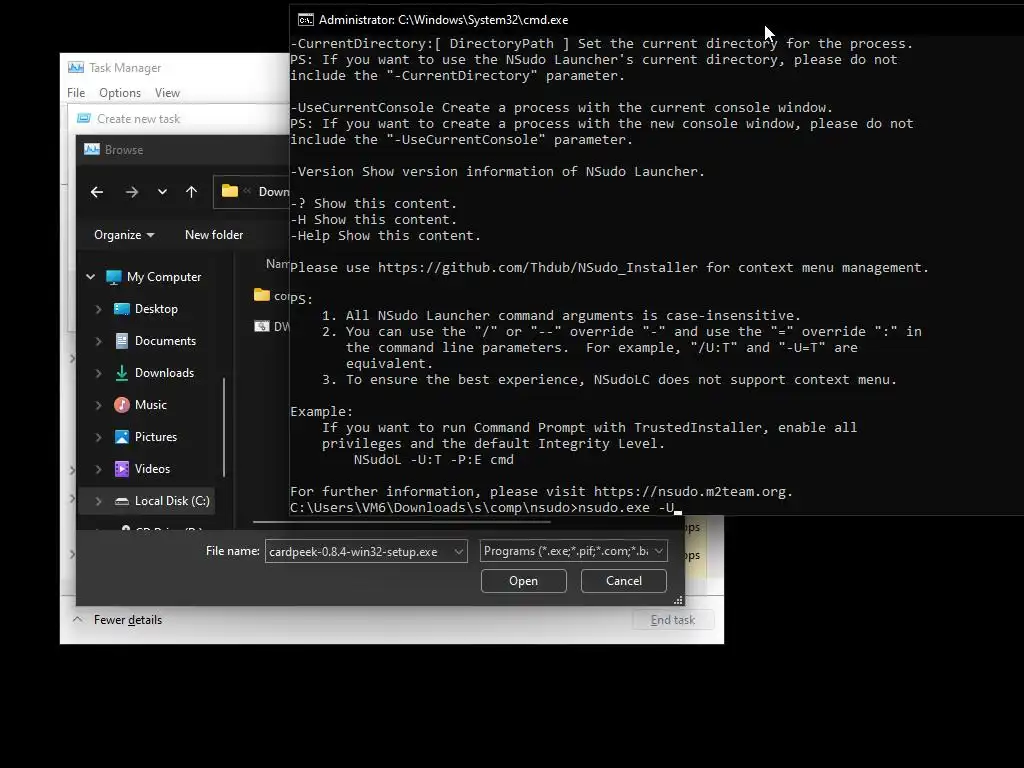The height and width of the screenshot is (768, 1024).
Task: Open Task Manager File menu
Action: coord(76,93)
